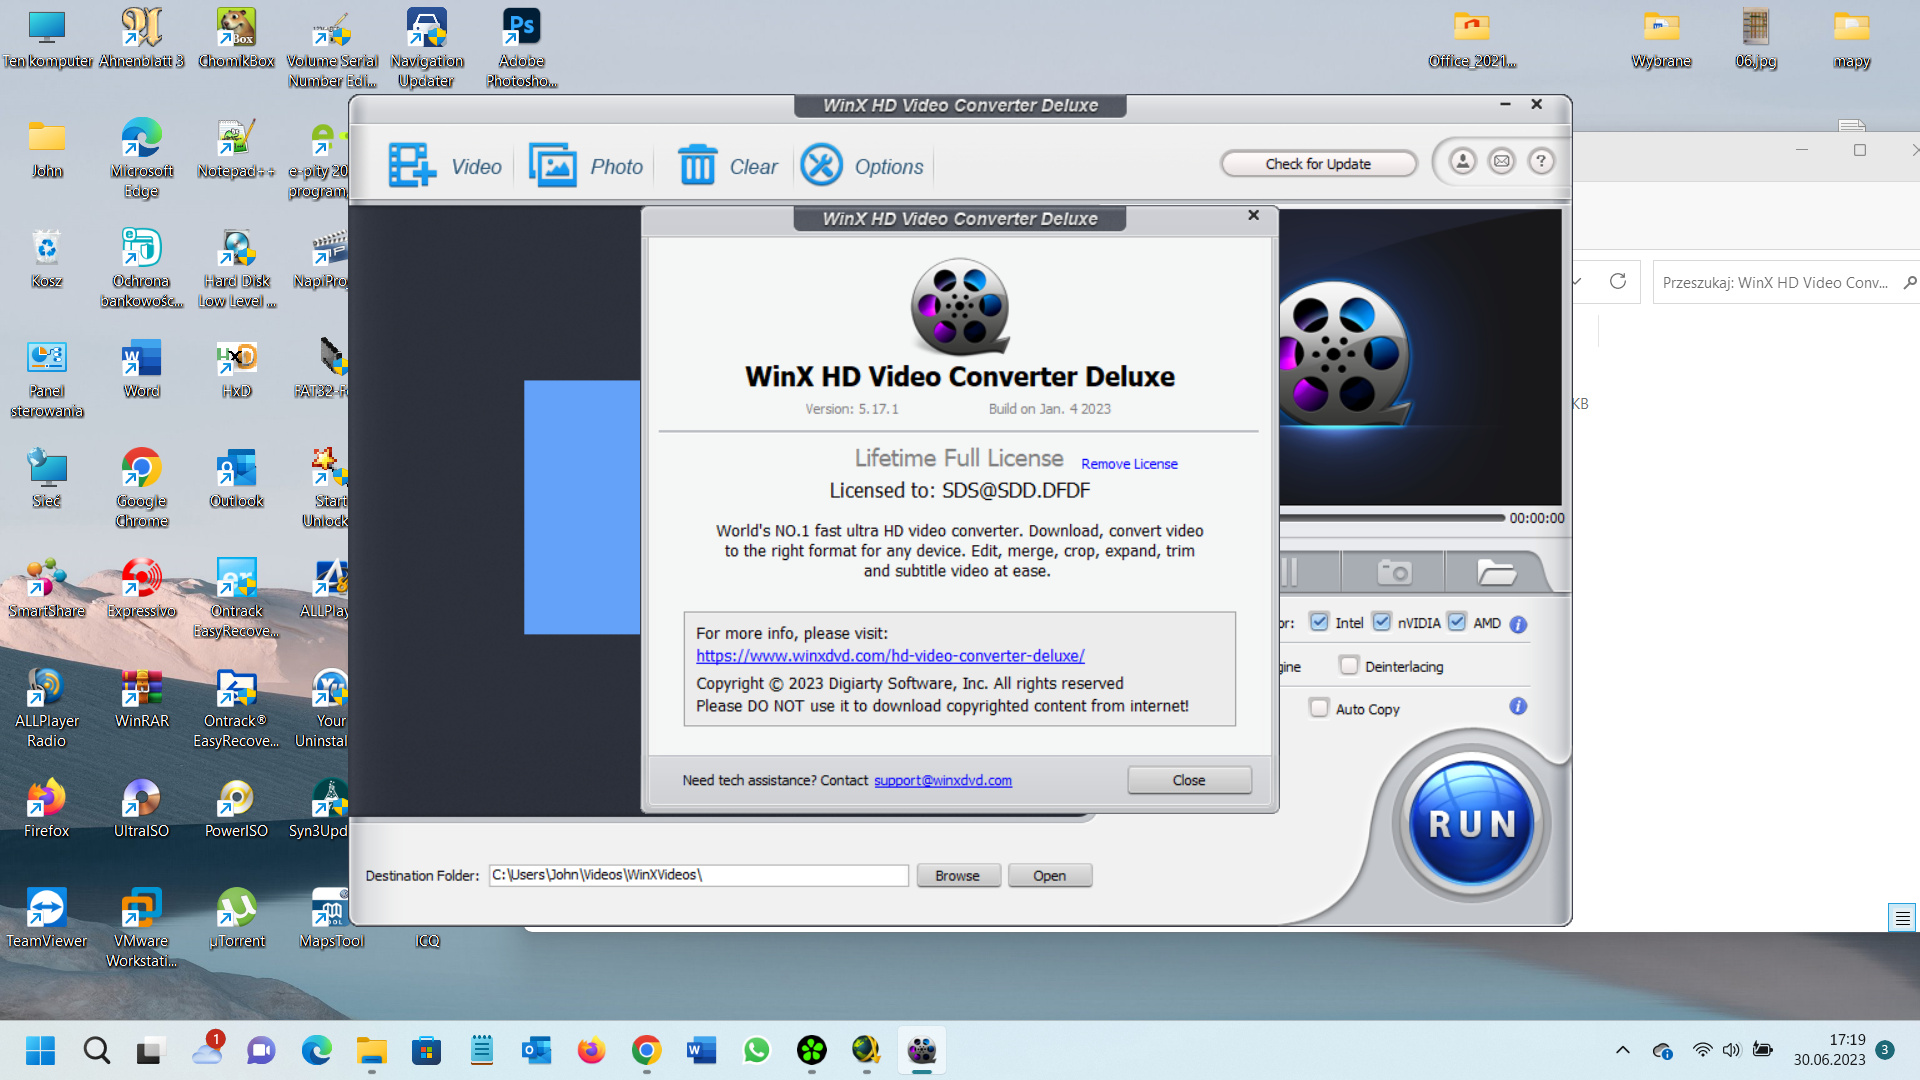Select the Kosz recycle bin icon
Image resolution: width=1920 pixels, height=1080 pixels.
tap(46, 258)
